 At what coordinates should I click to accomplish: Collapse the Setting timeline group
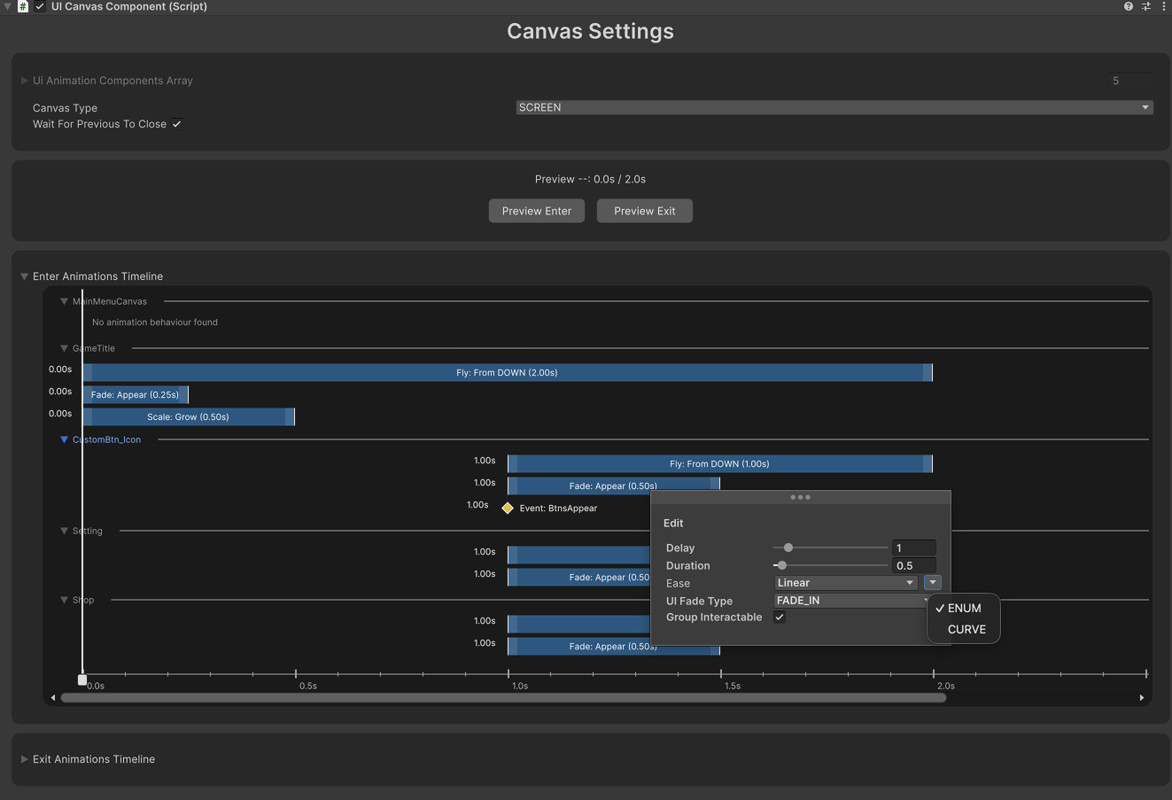pyautogui.click(x=64, y=531)
